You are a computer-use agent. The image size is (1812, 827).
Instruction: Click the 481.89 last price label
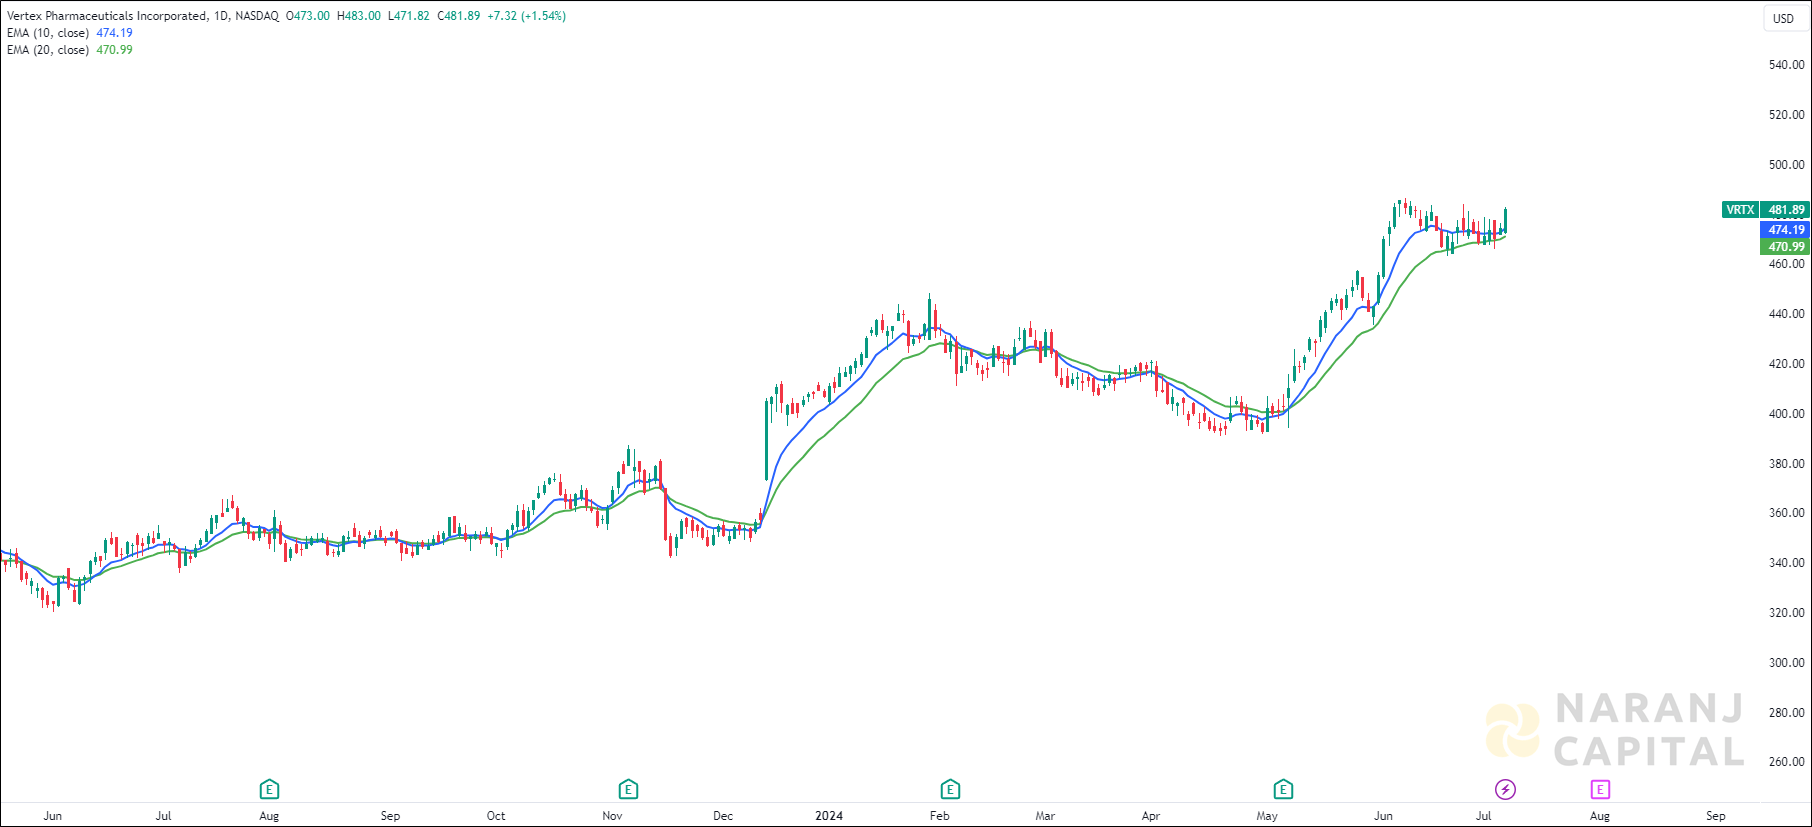click(x=1786, y=210)
